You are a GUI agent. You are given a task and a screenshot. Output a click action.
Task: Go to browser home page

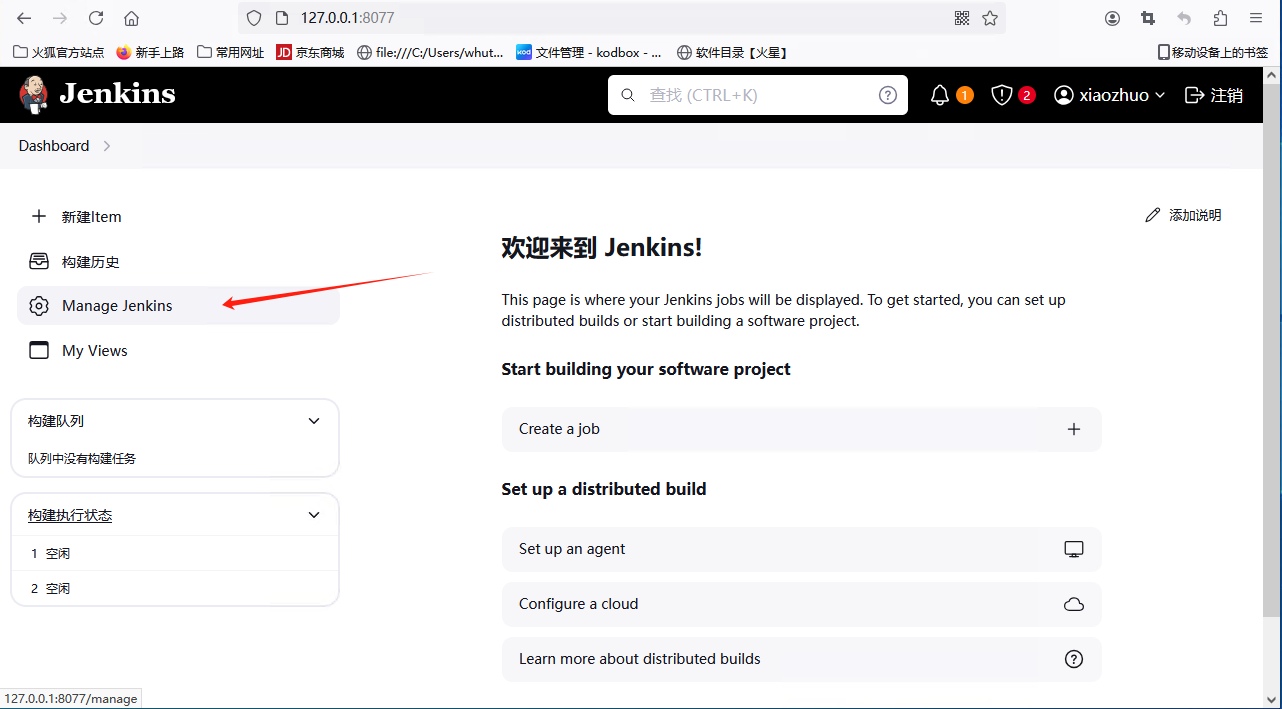tap(131, 18)
